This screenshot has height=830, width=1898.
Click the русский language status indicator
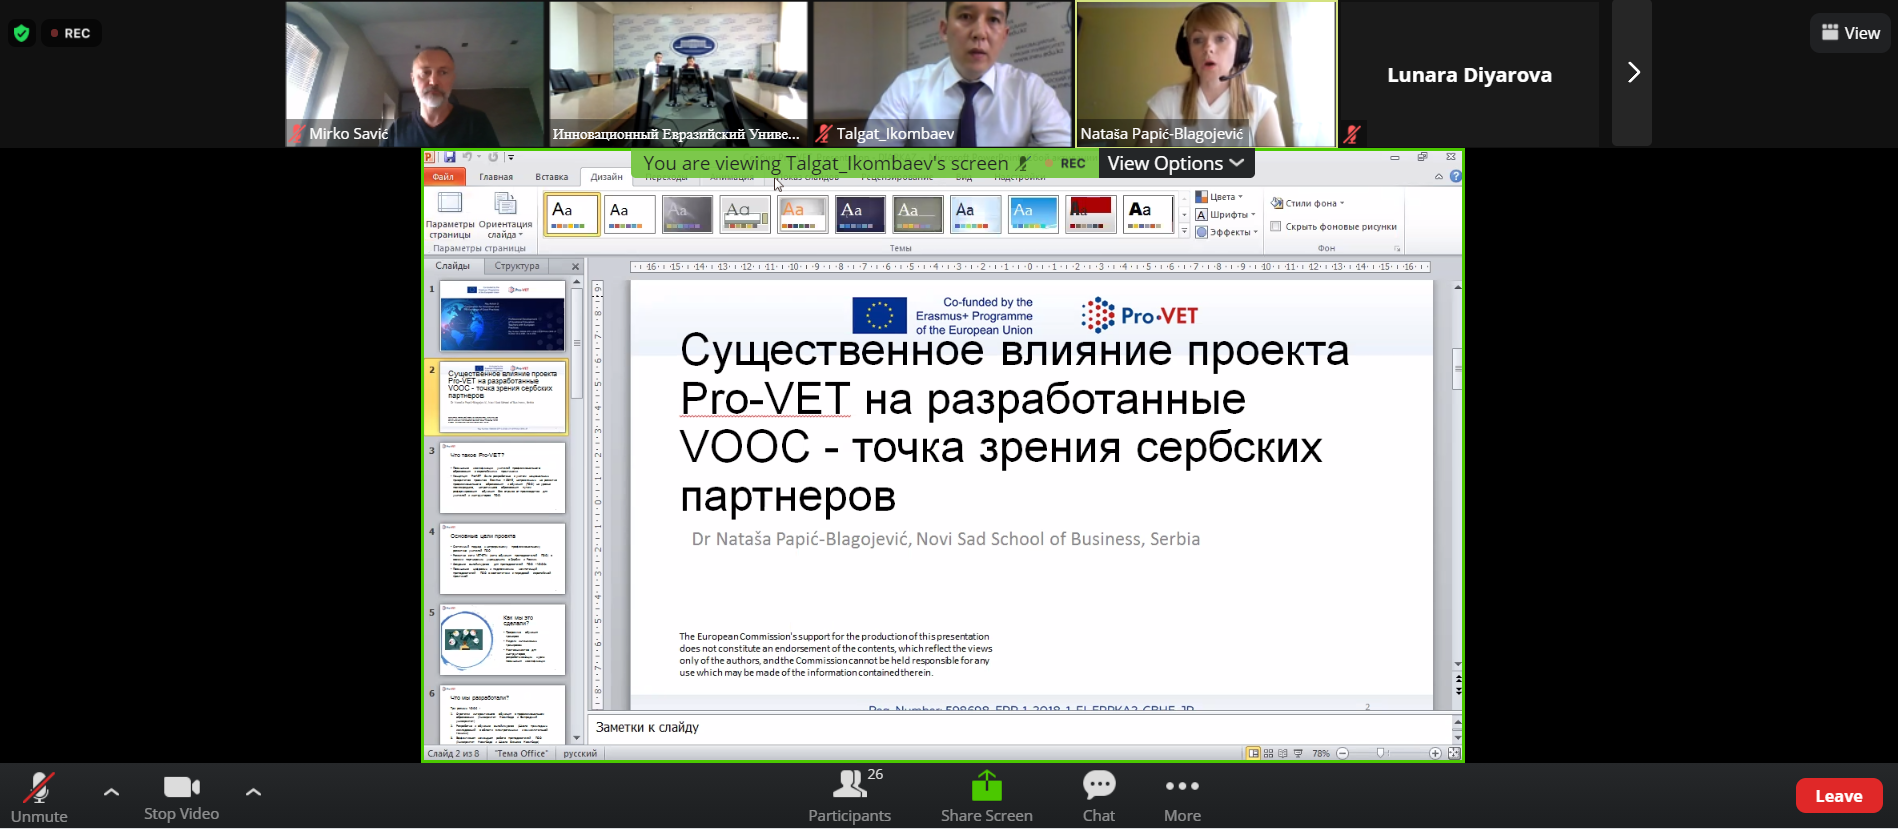[x=580, y=753]
